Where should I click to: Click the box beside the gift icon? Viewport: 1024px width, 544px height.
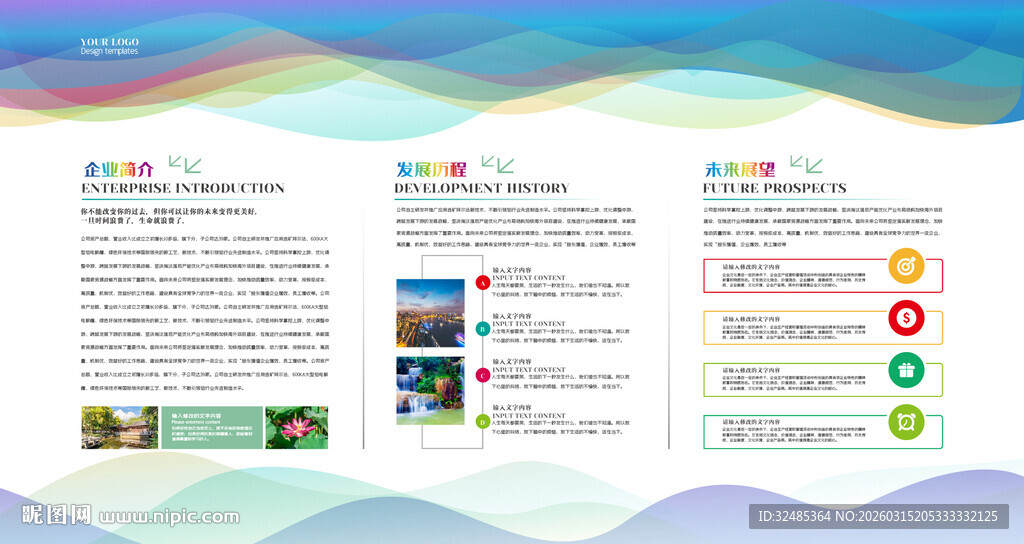point(823,379)
